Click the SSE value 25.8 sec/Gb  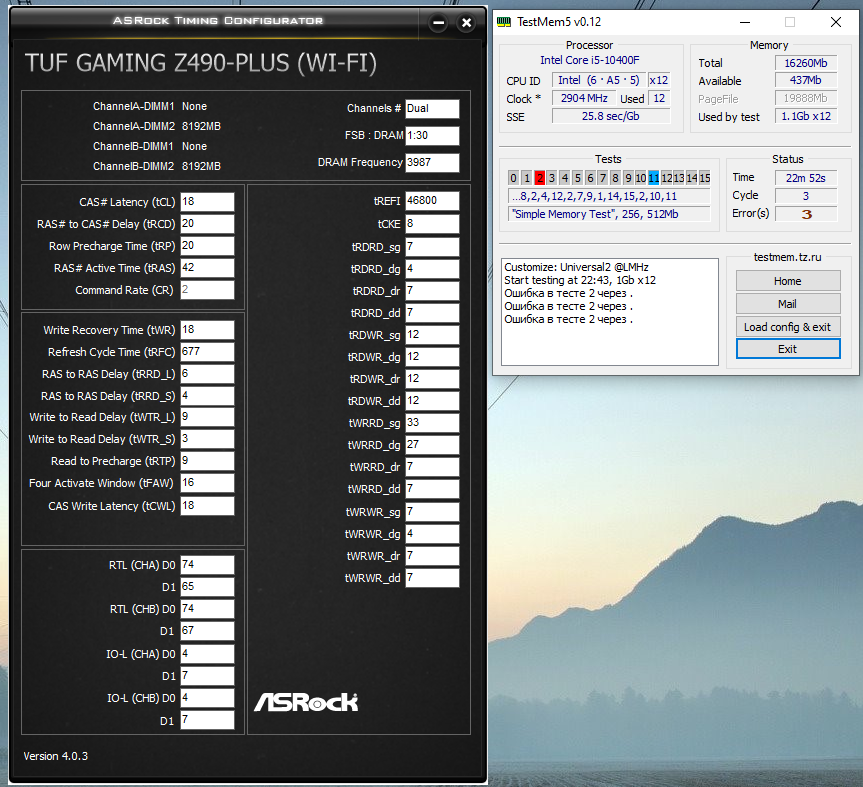coord(611,116)
